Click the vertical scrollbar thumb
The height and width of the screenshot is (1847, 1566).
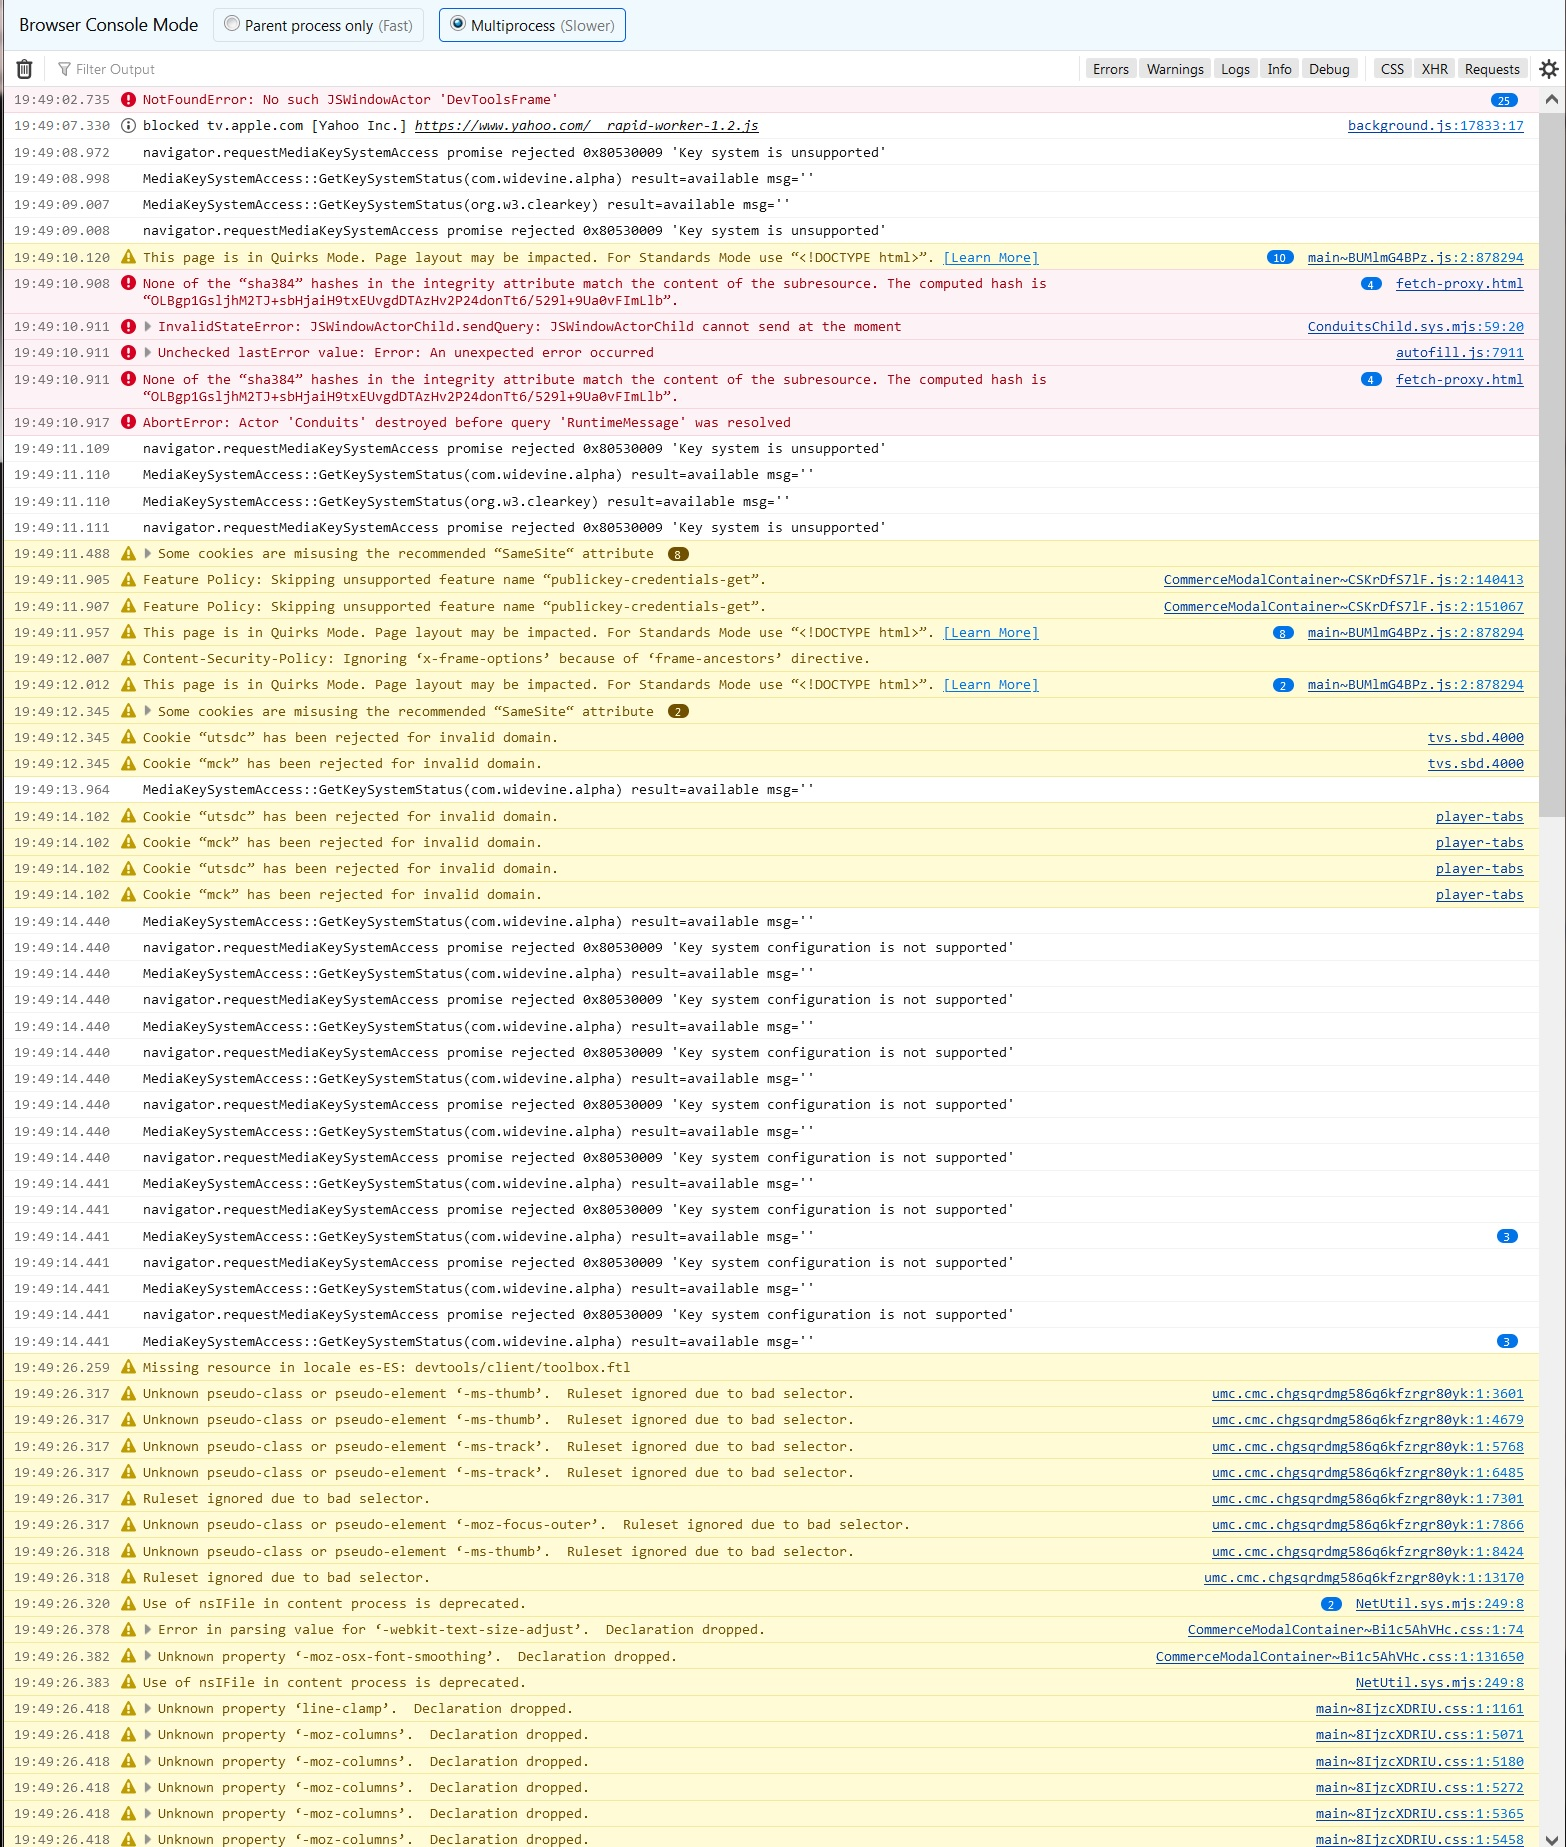[1551, 464]
